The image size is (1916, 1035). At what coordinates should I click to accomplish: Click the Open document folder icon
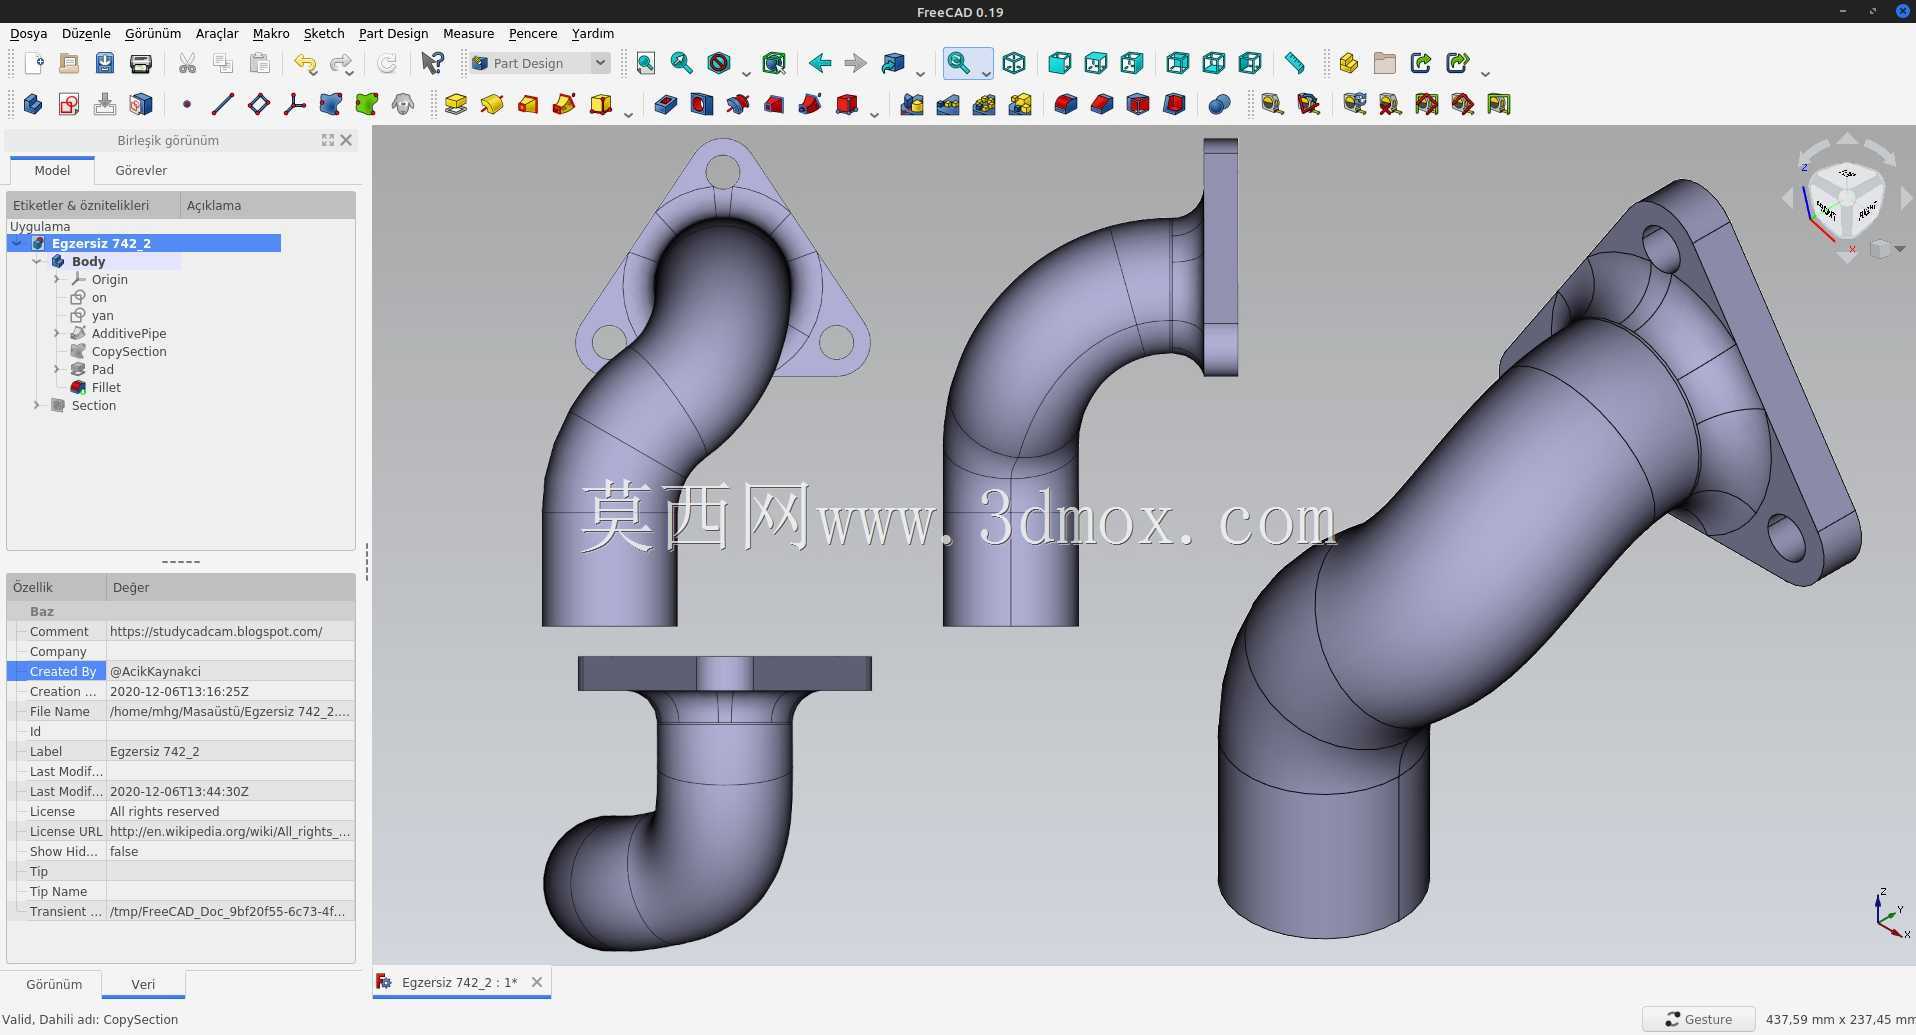[69, 63]
